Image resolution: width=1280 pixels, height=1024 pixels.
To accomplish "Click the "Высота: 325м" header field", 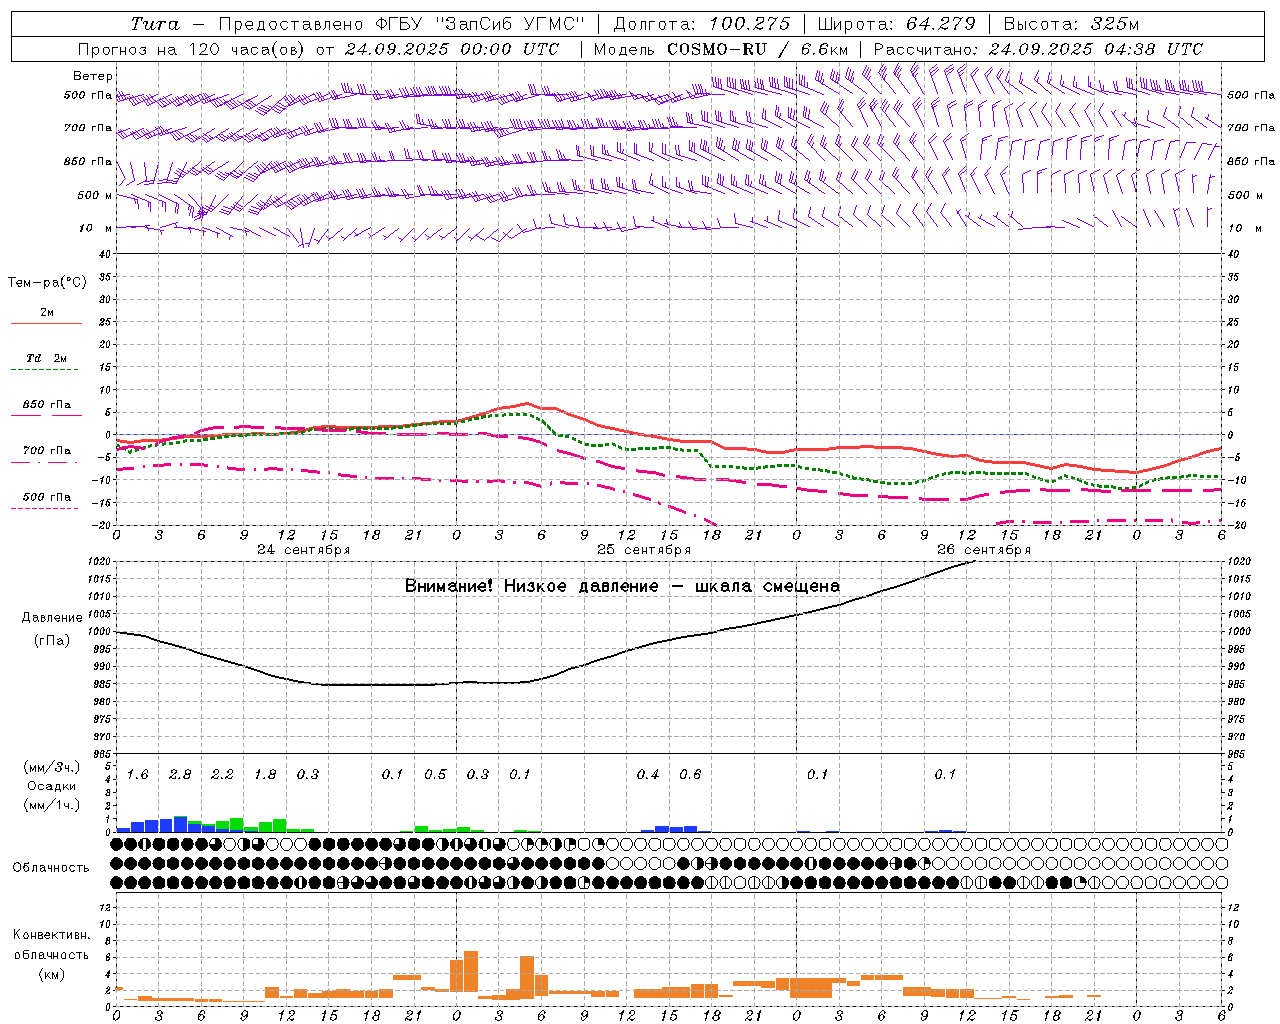I will (1071, 24).
